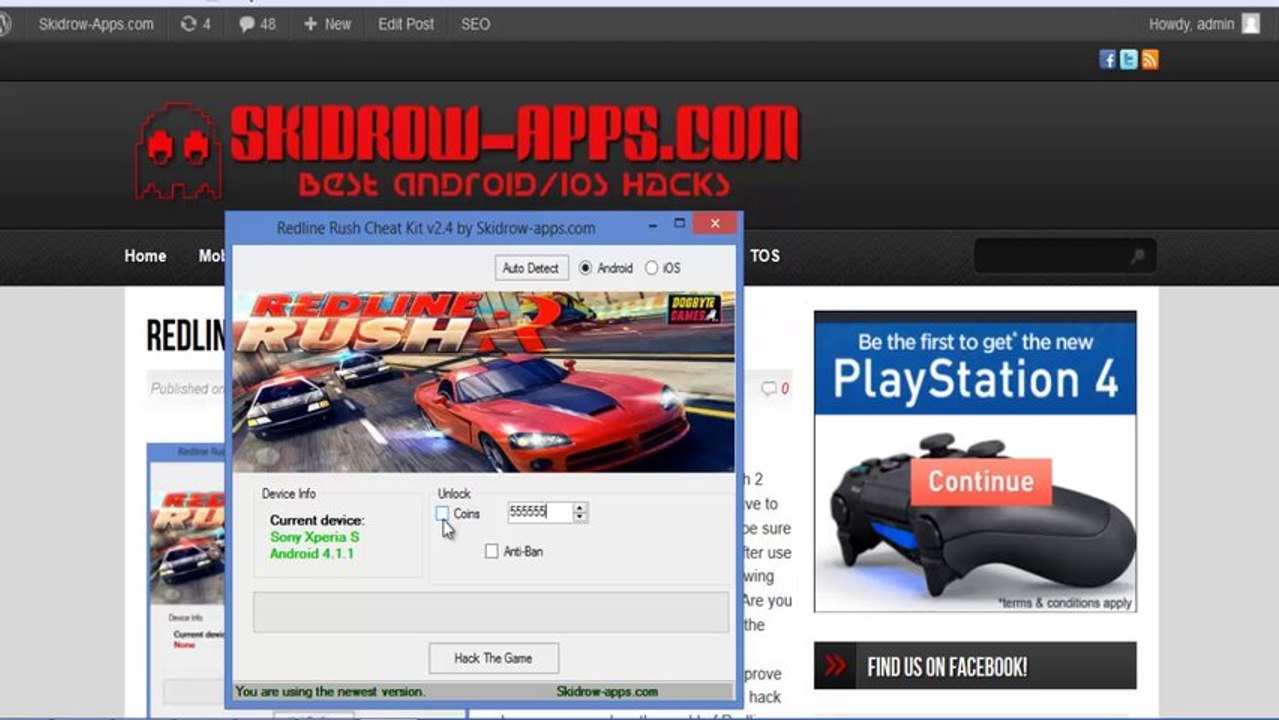Viewport: 1279px width, 720px height.
Task: Click the terms & conditions apply text
Action: click(x=1064, y=603)
